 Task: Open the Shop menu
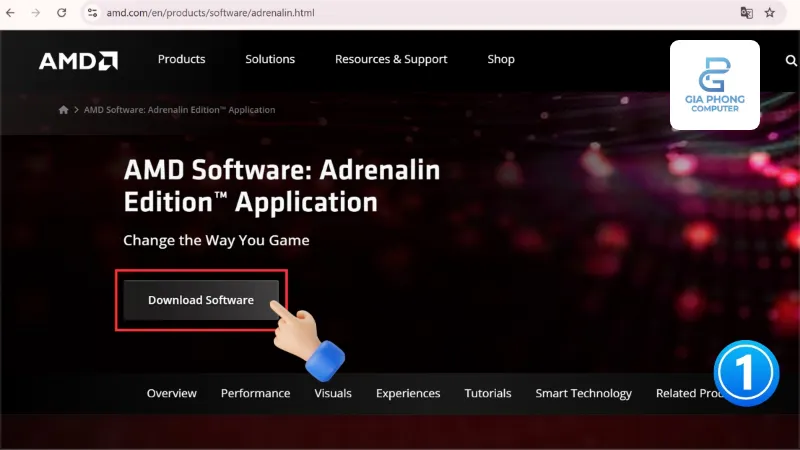pos(501,59)
